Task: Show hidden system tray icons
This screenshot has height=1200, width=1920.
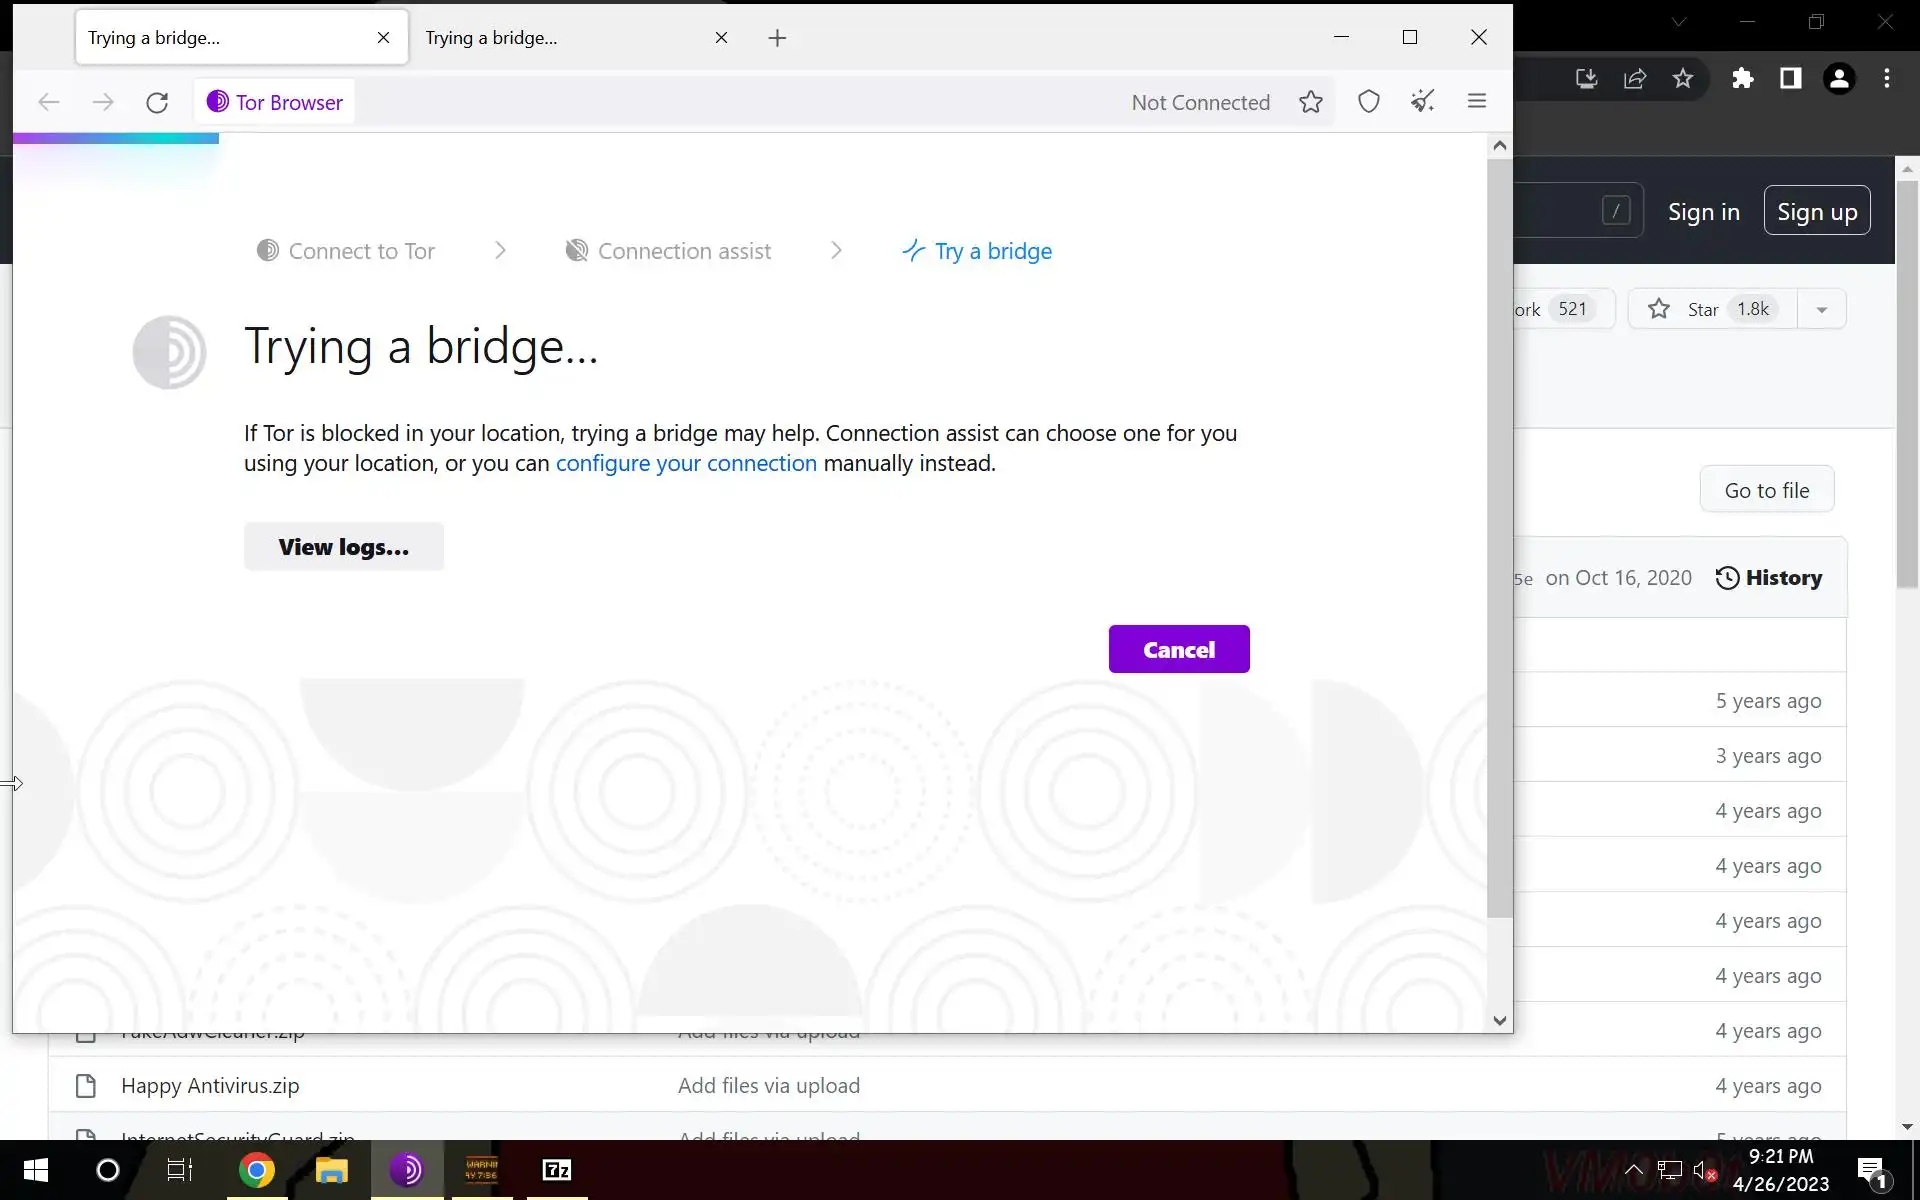Action: pos(1633,1170)
